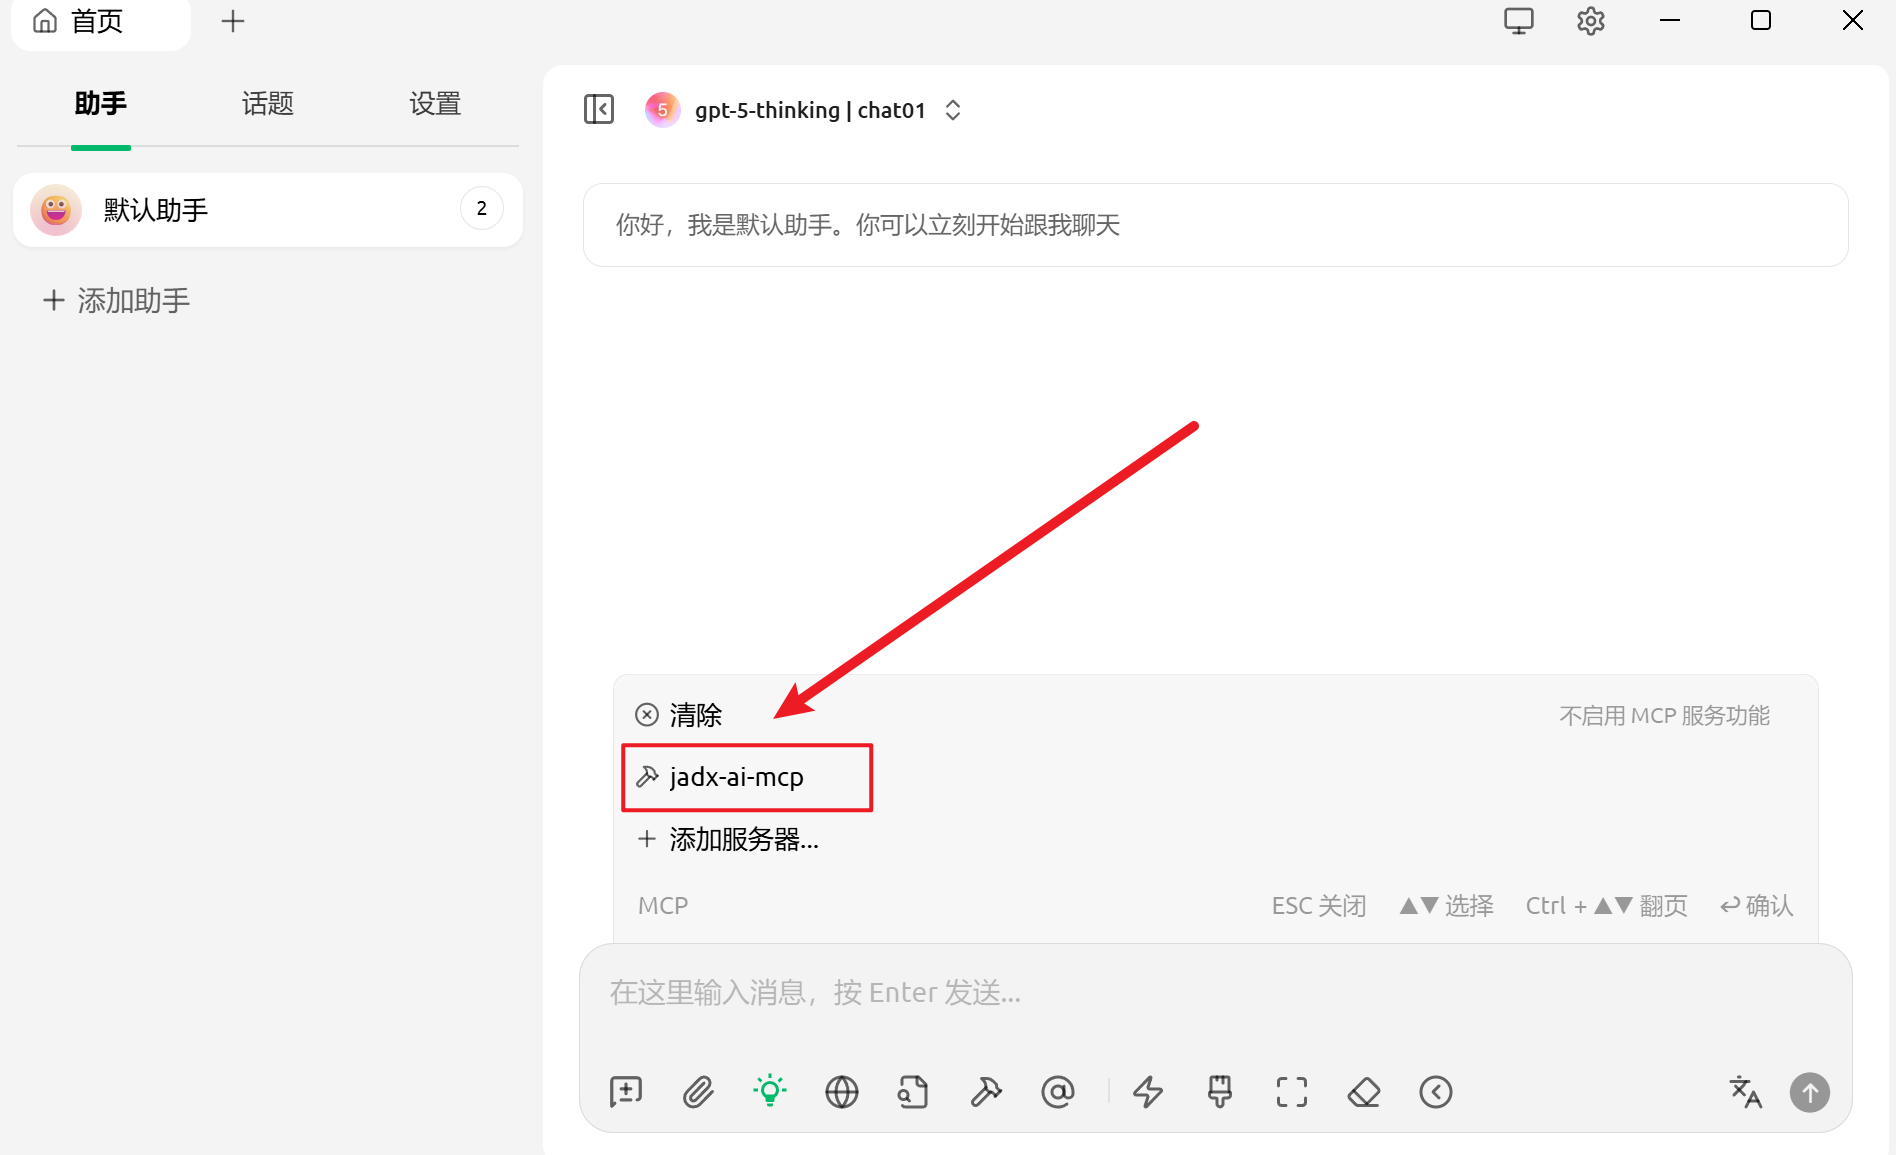Click the expand input fullscreen icon

click(1292, 1092)
